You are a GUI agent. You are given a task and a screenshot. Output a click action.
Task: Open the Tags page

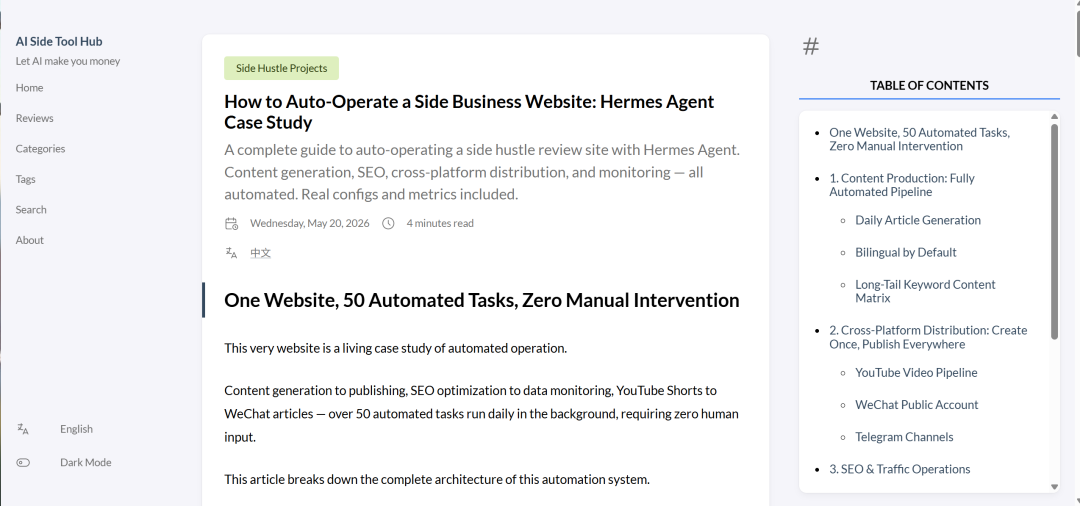[25, 179]
